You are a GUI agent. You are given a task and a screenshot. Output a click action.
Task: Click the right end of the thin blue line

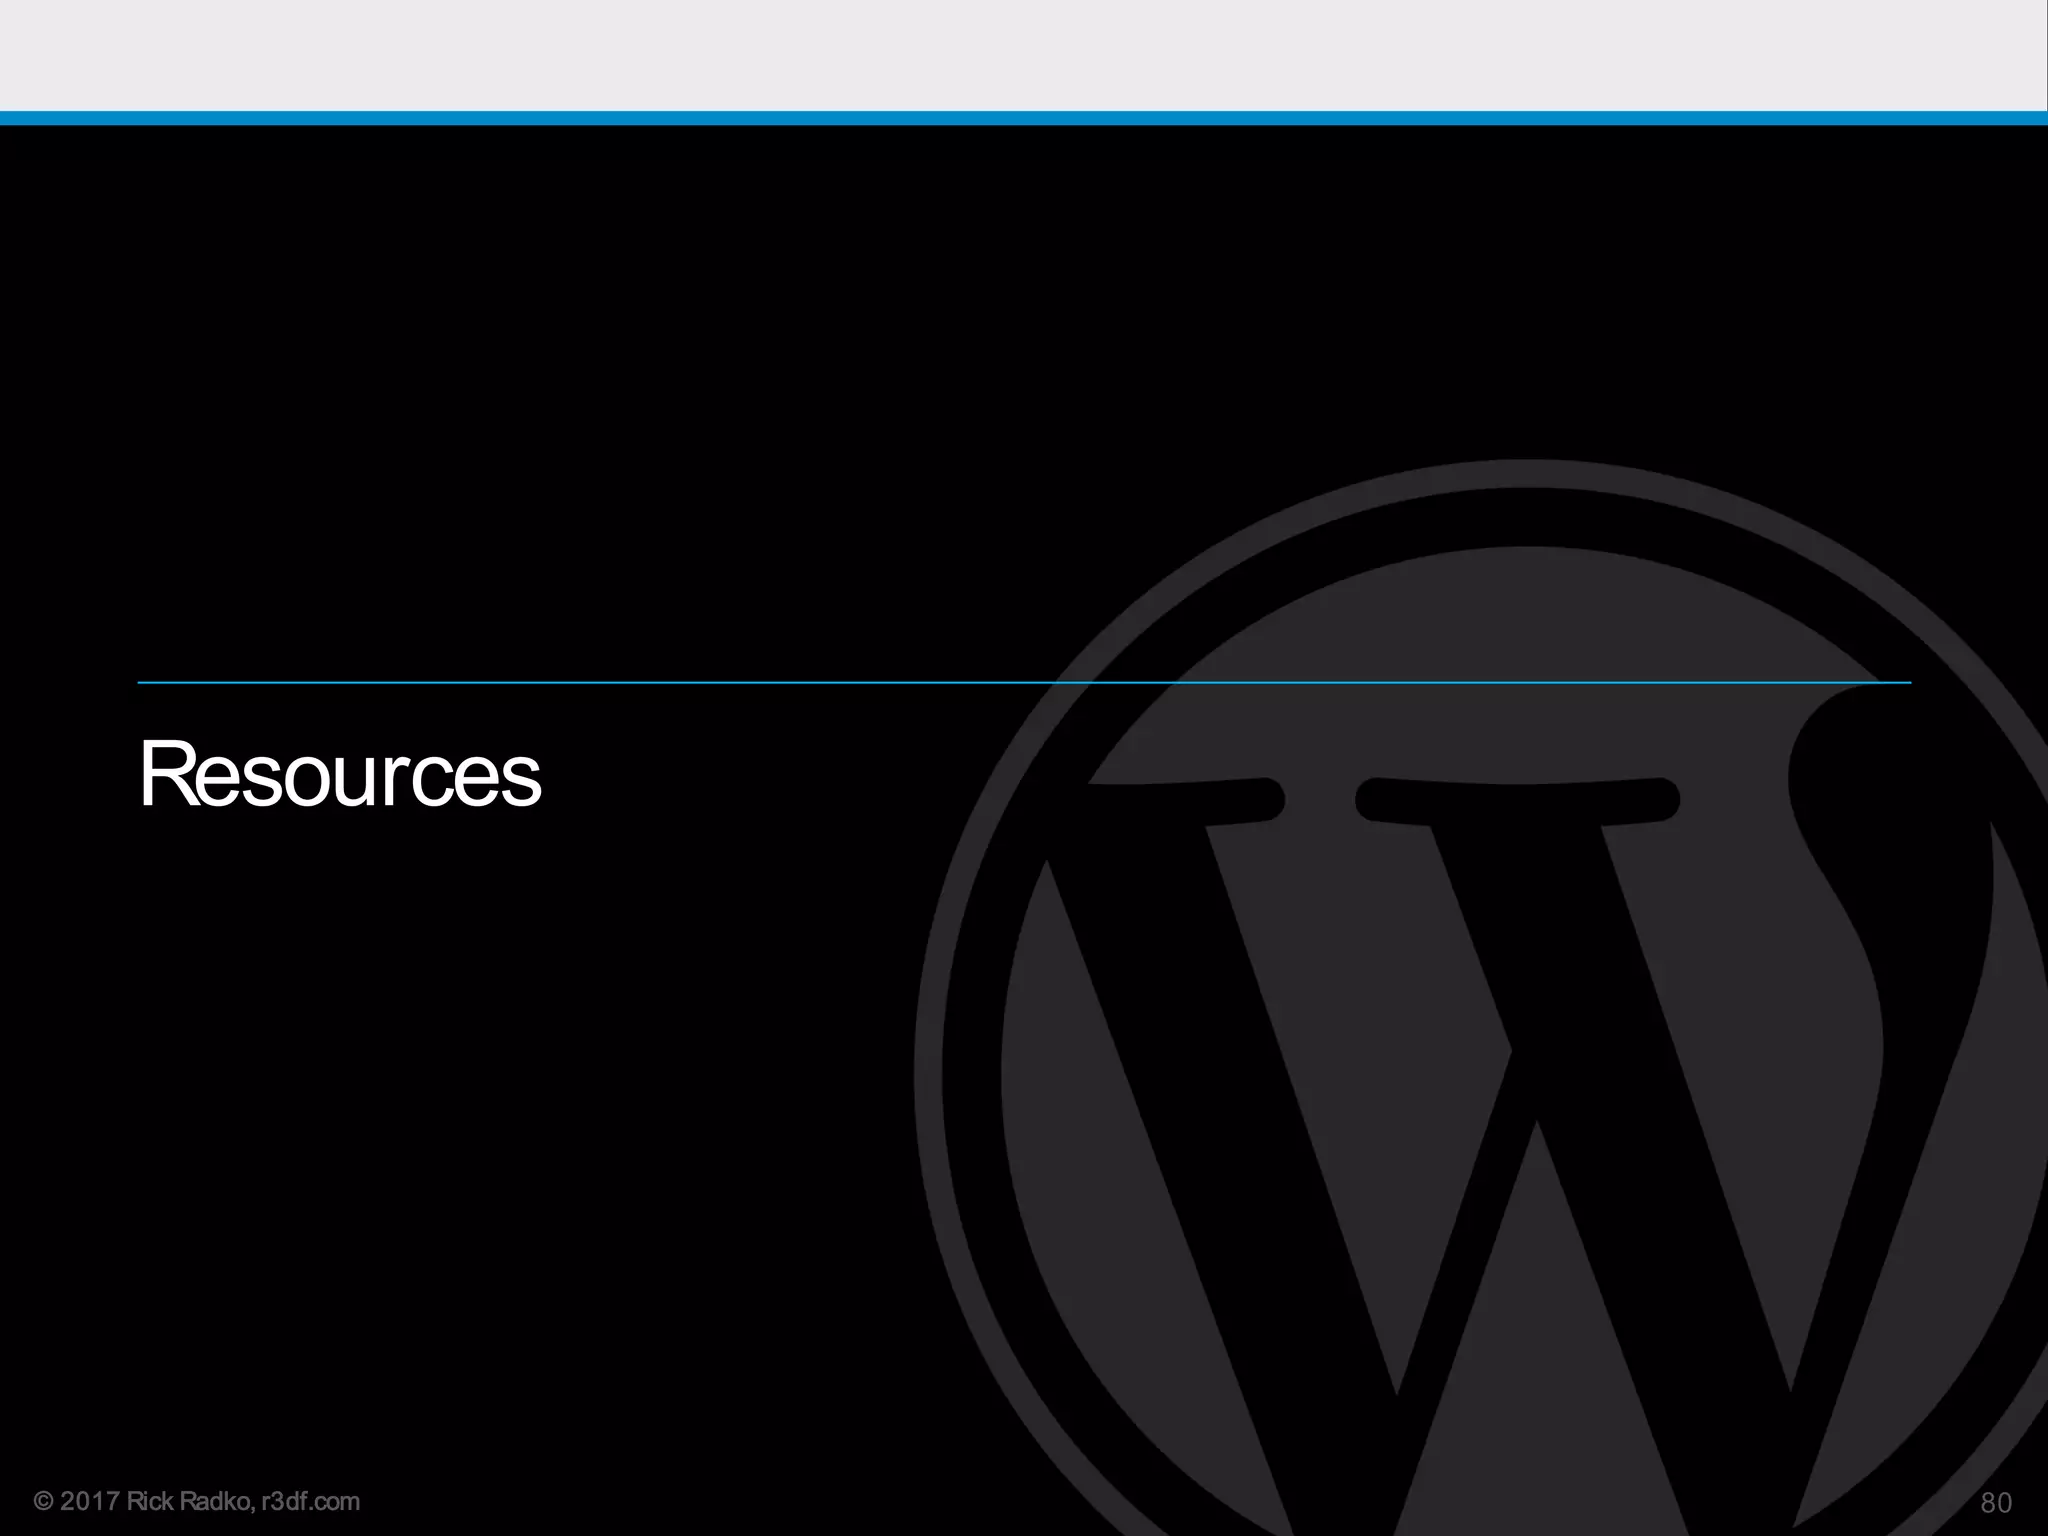[x=1905, y=683]
